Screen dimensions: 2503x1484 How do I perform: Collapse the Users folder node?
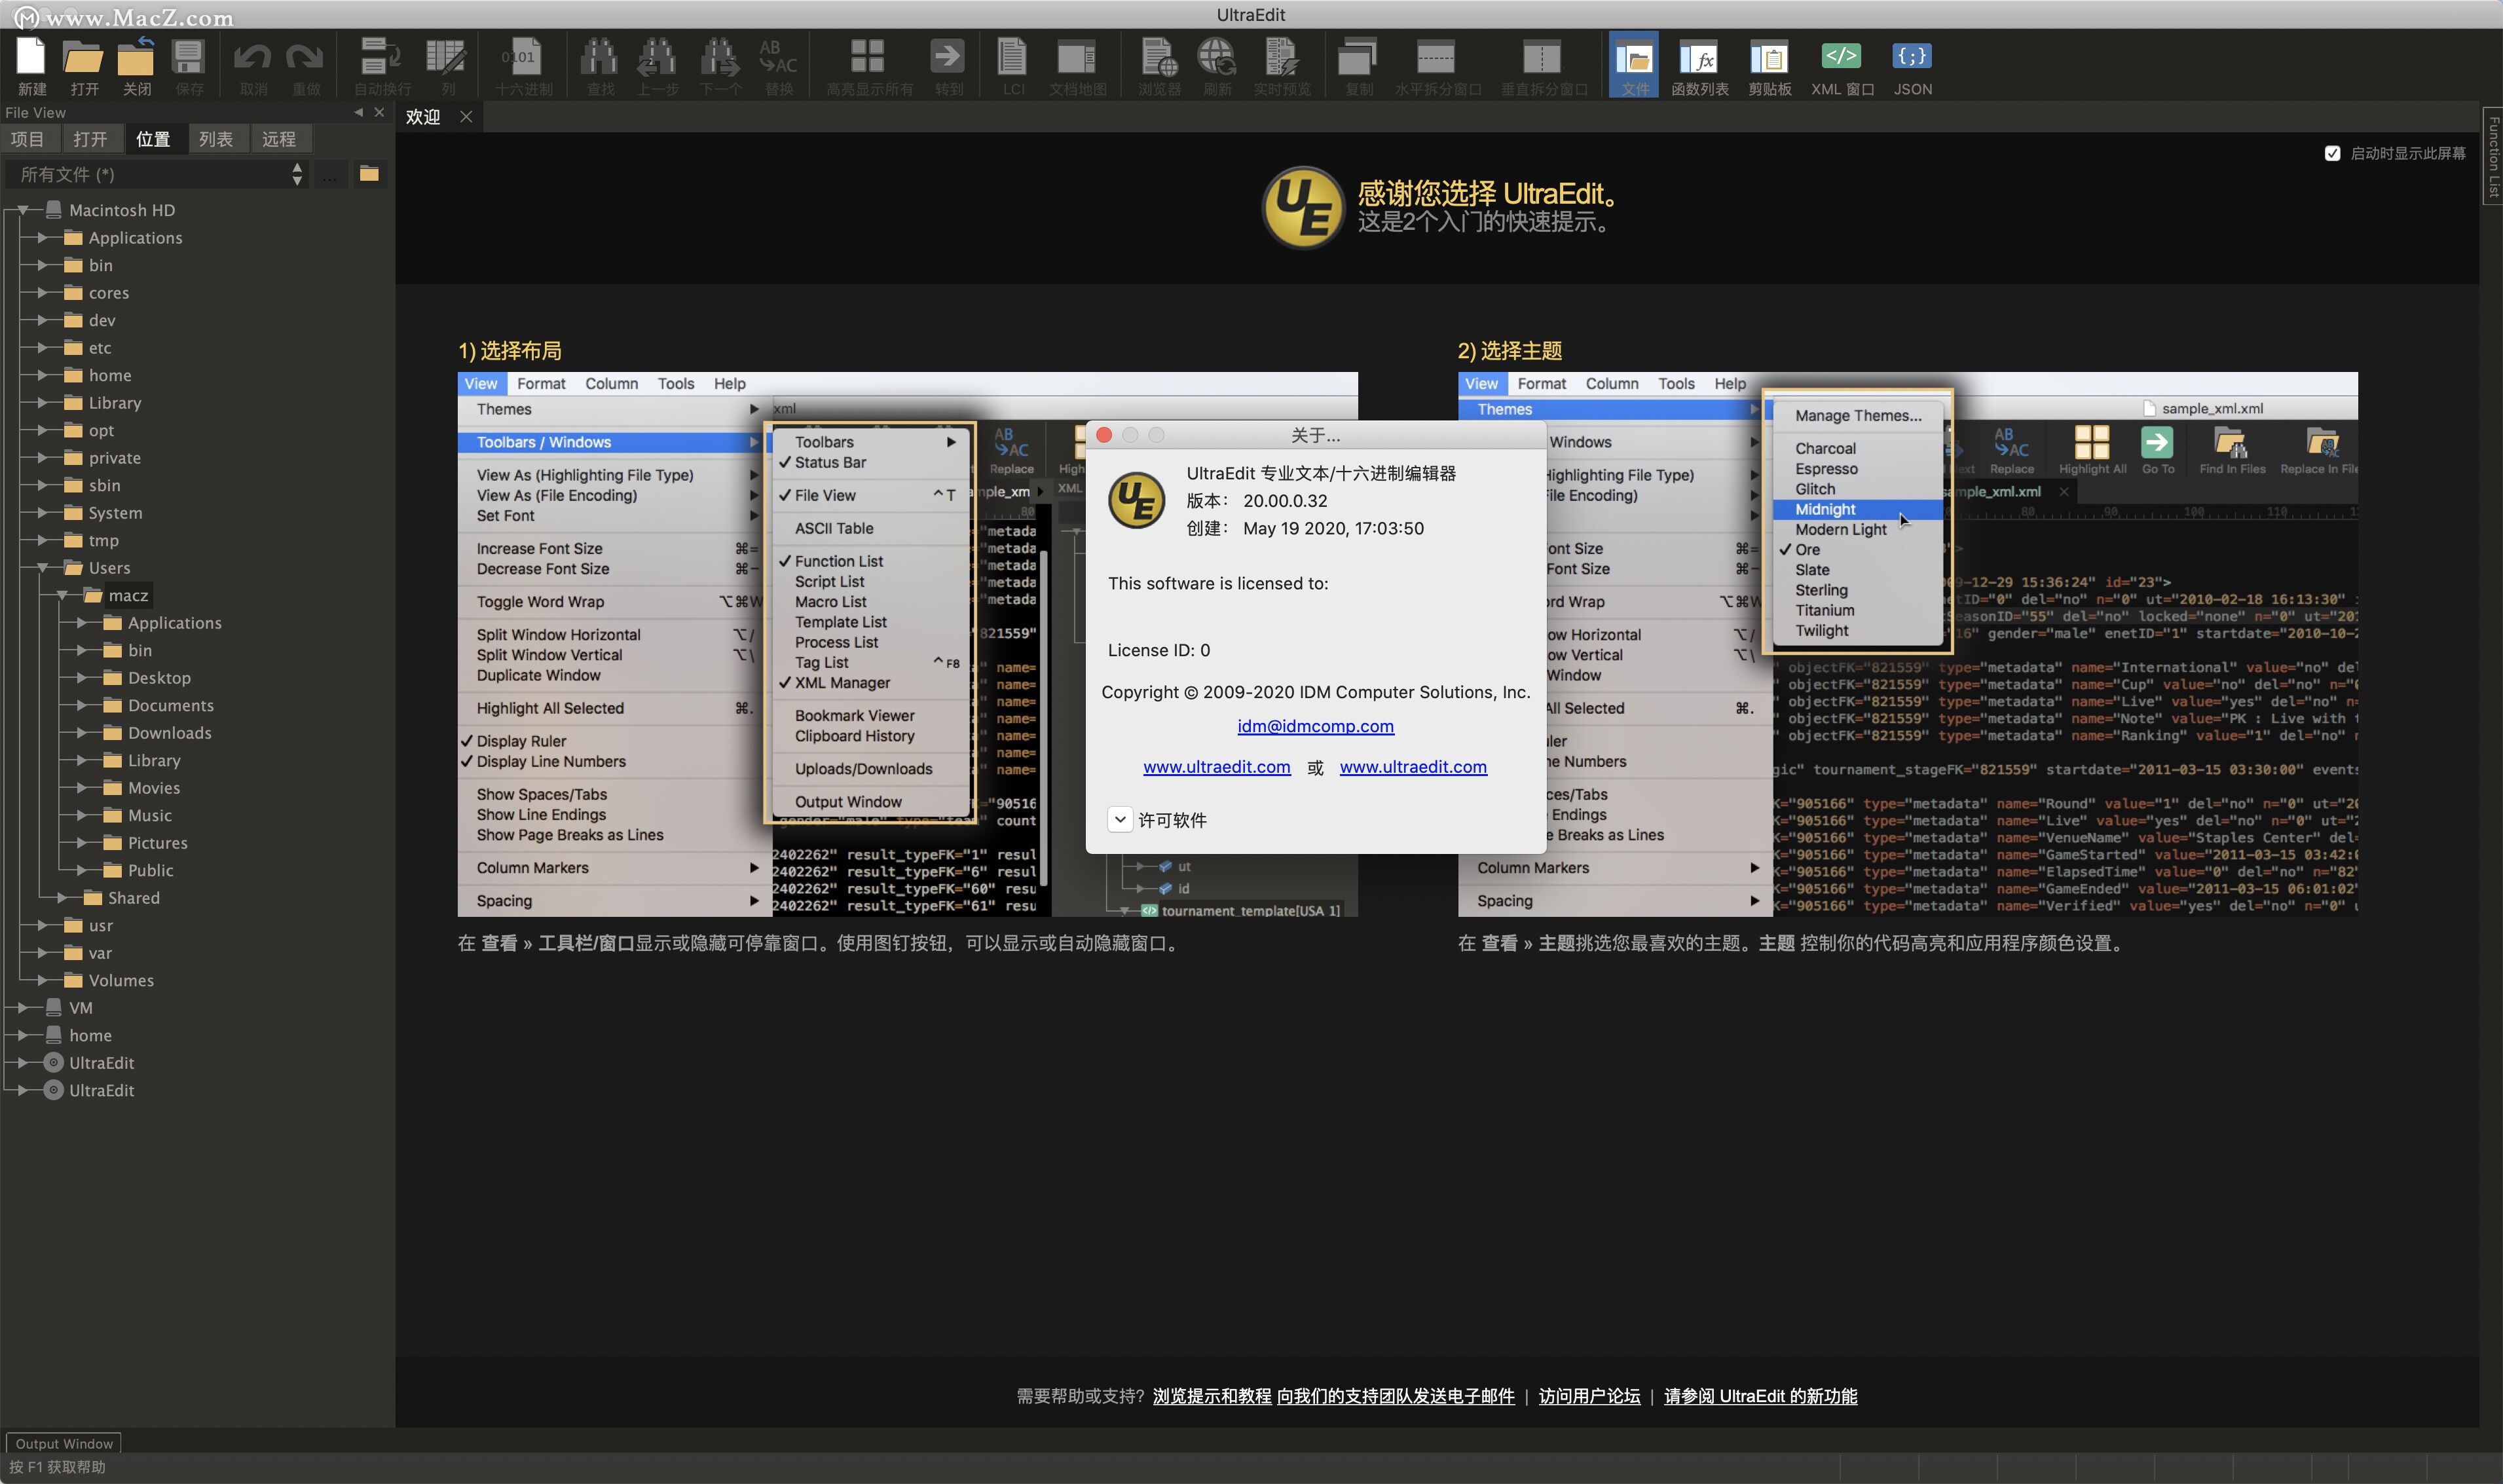click(43, 567)
